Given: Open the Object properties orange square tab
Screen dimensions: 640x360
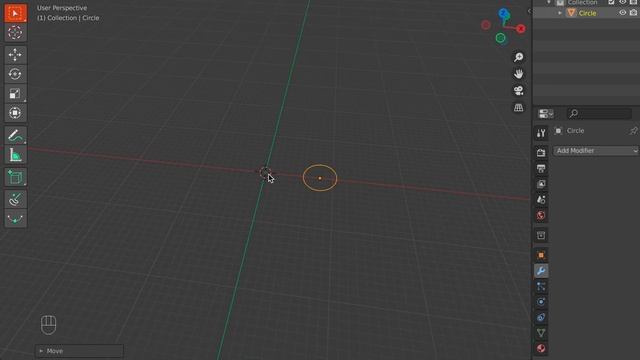Looking at the screenshot, I should (x=541, y=256).
